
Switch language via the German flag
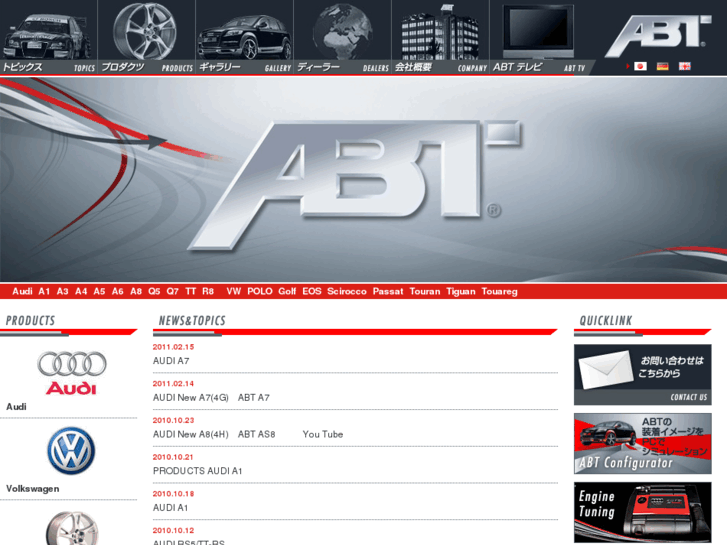click(663, 66)
